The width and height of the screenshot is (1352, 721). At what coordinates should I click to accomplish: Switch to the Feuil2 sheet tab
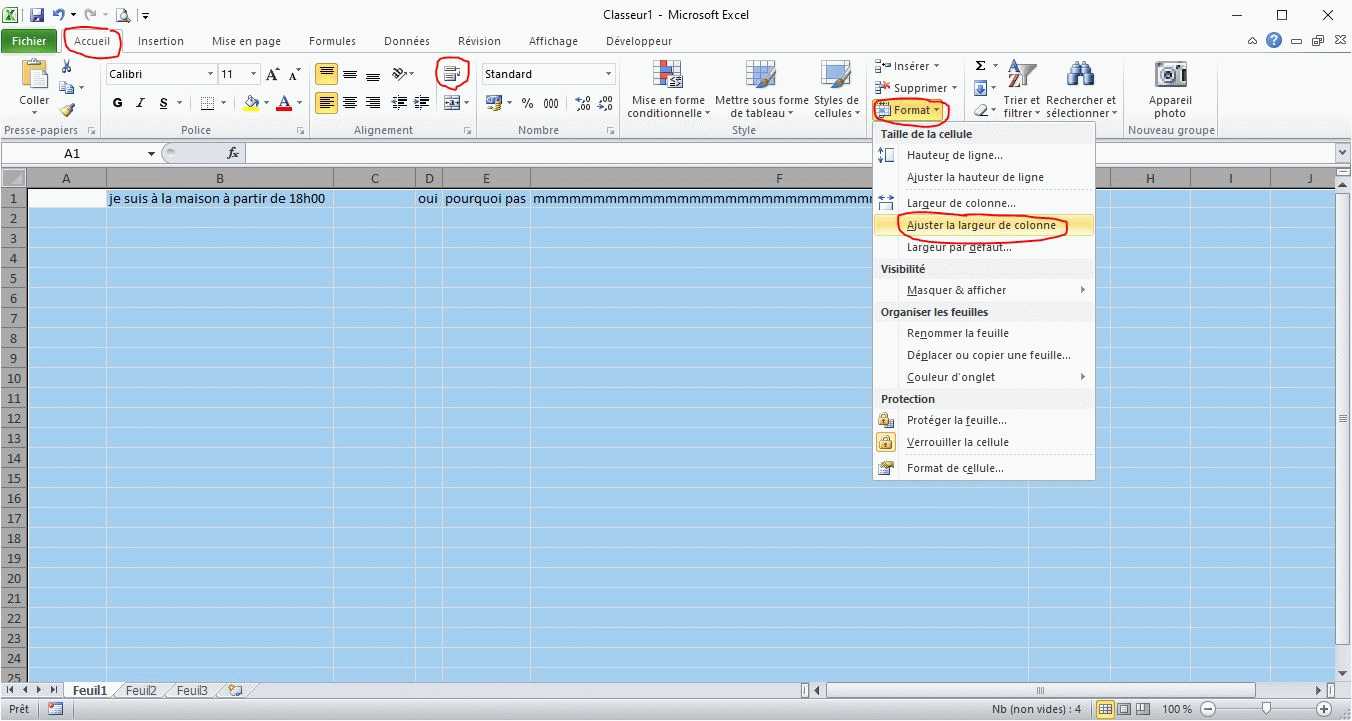coord(141,690)
